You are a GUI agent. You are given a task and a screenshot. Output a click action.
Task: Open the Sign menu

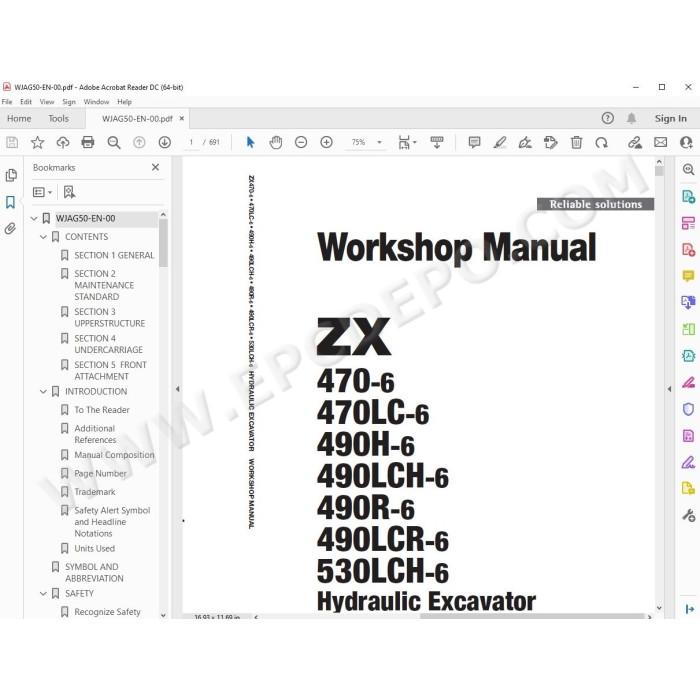[x=69, y=102]
